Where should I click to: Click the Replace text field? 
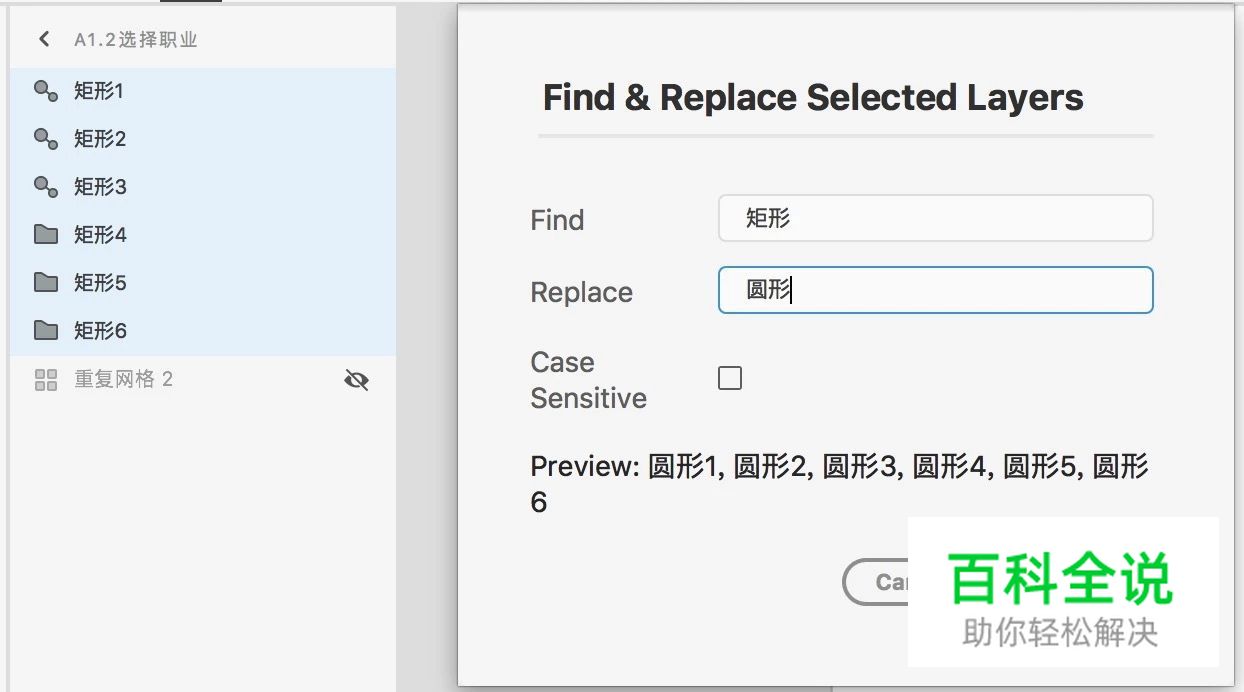point(935,290)
